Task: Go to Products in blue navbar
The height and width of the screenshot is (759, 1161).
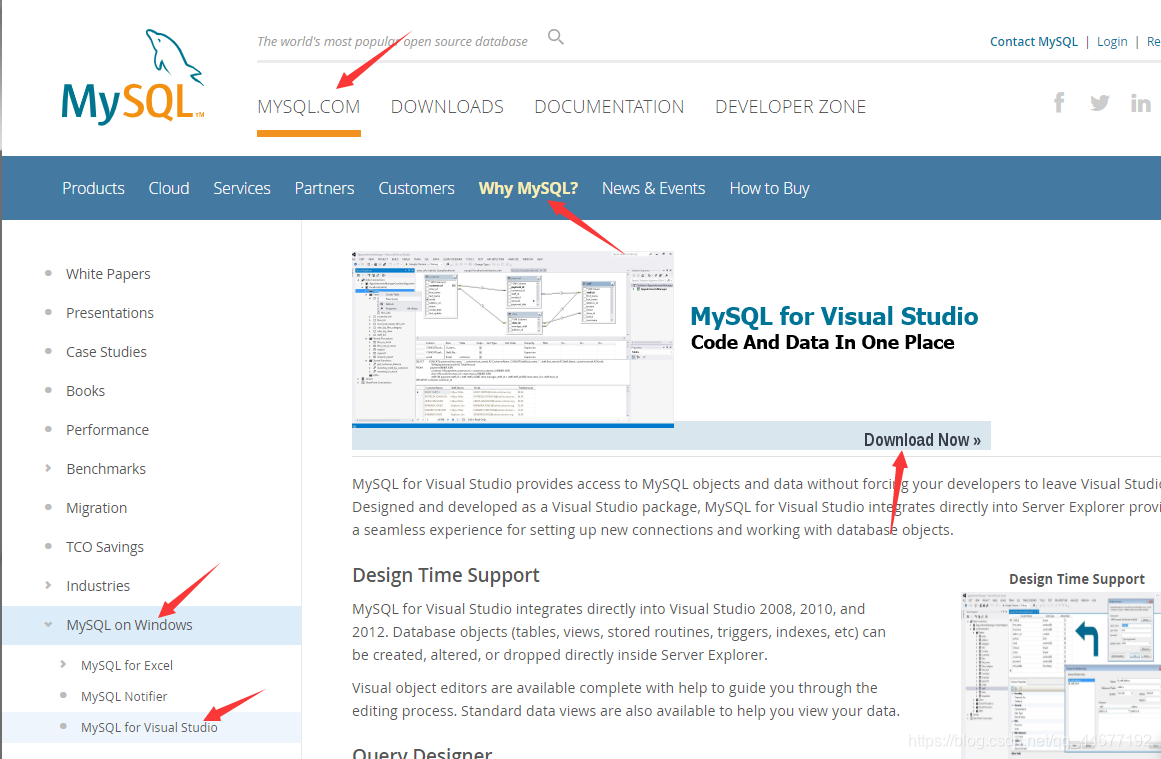Action: (x=93, y=188)
